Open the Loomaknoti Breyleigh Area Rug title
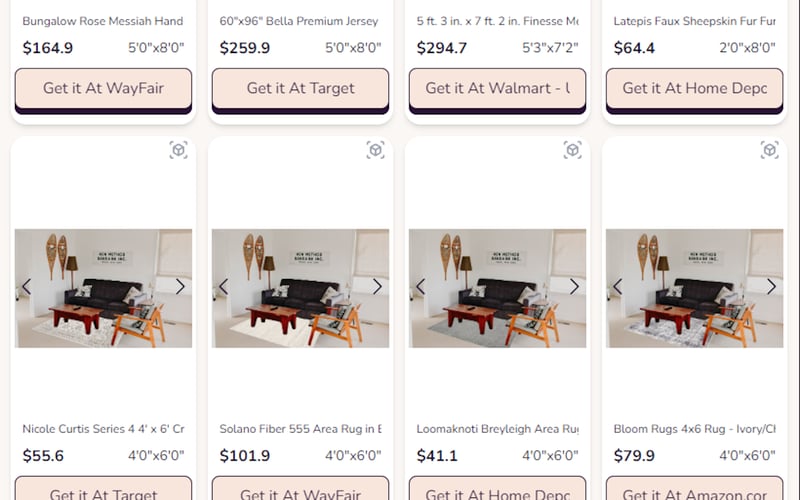This screenshot has width=800, height=500. [x=497, y=429]
